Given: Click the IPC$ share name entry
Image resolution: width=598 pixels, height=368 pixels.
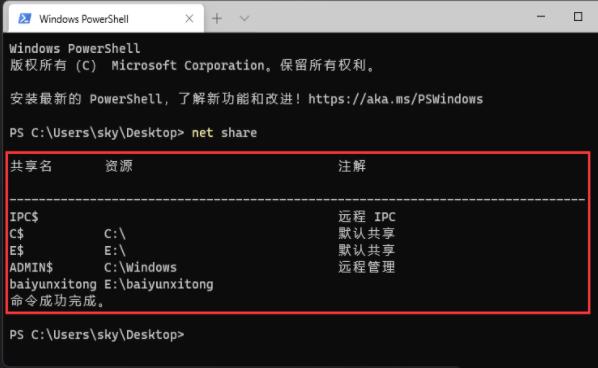Looking at the screenshot, I should [24, 217].
